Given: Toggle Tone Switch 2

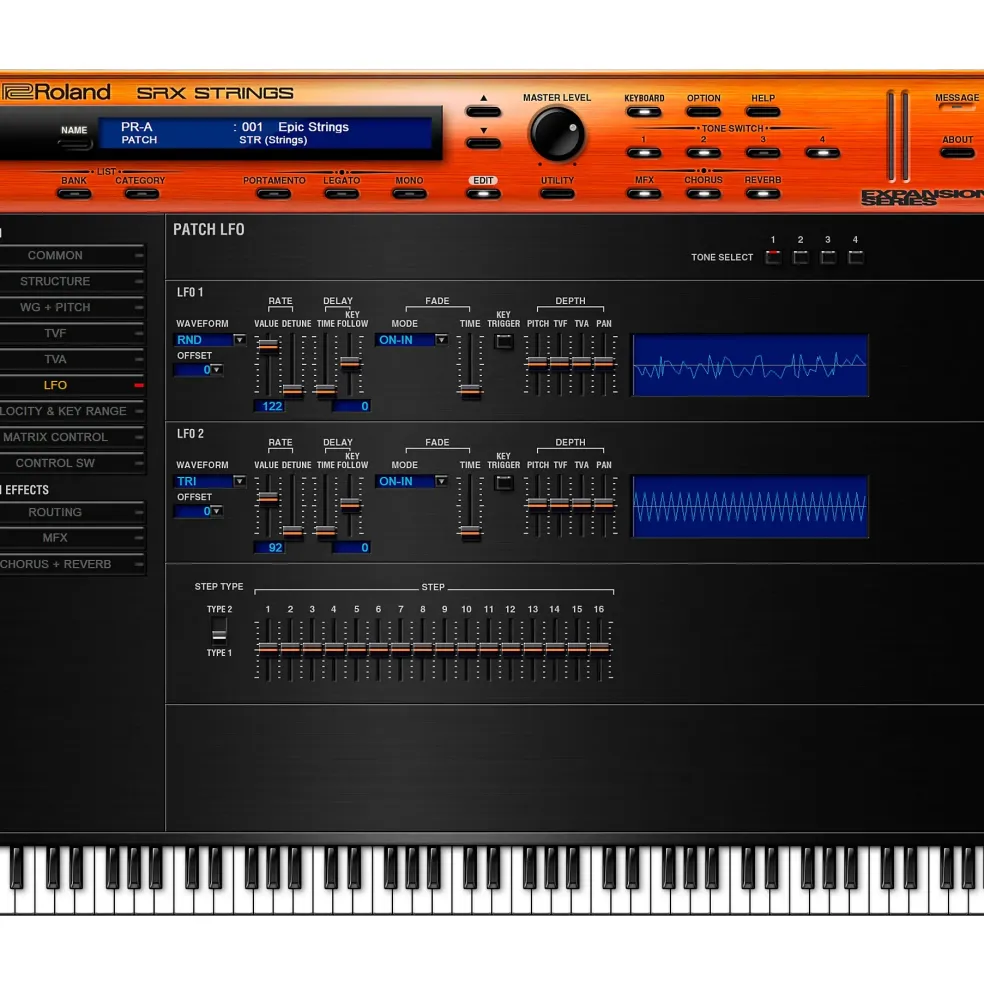Looking at the screenshot, I should click(703, 153).
